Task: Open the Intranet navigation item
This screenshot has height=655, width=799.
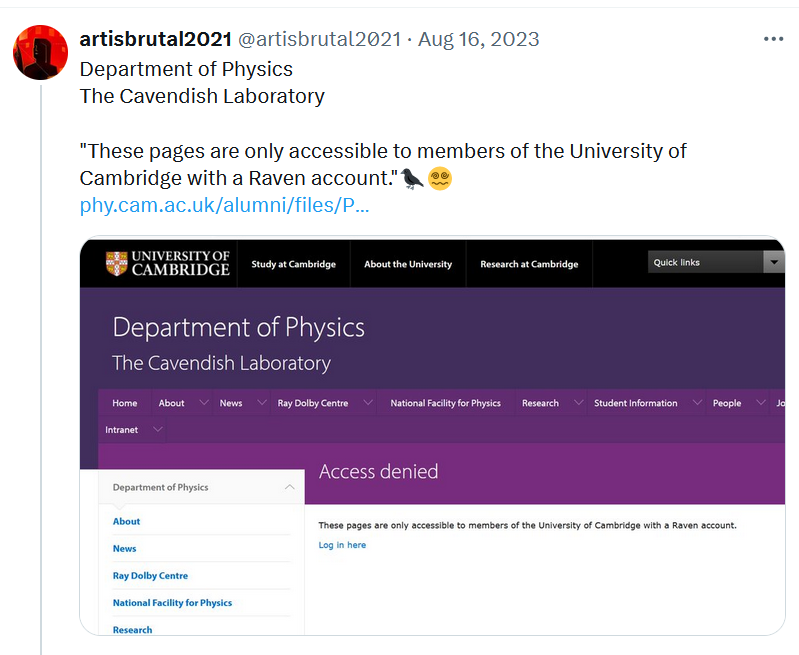Action: tap(121, 430)
